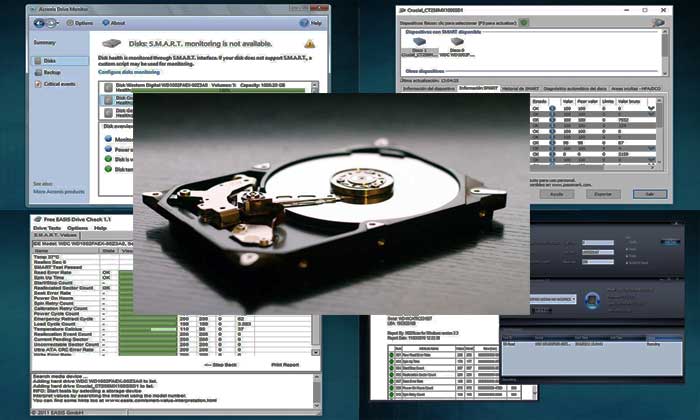Click the Exportar button
The image size is (700, 420).
click(603, 194)
